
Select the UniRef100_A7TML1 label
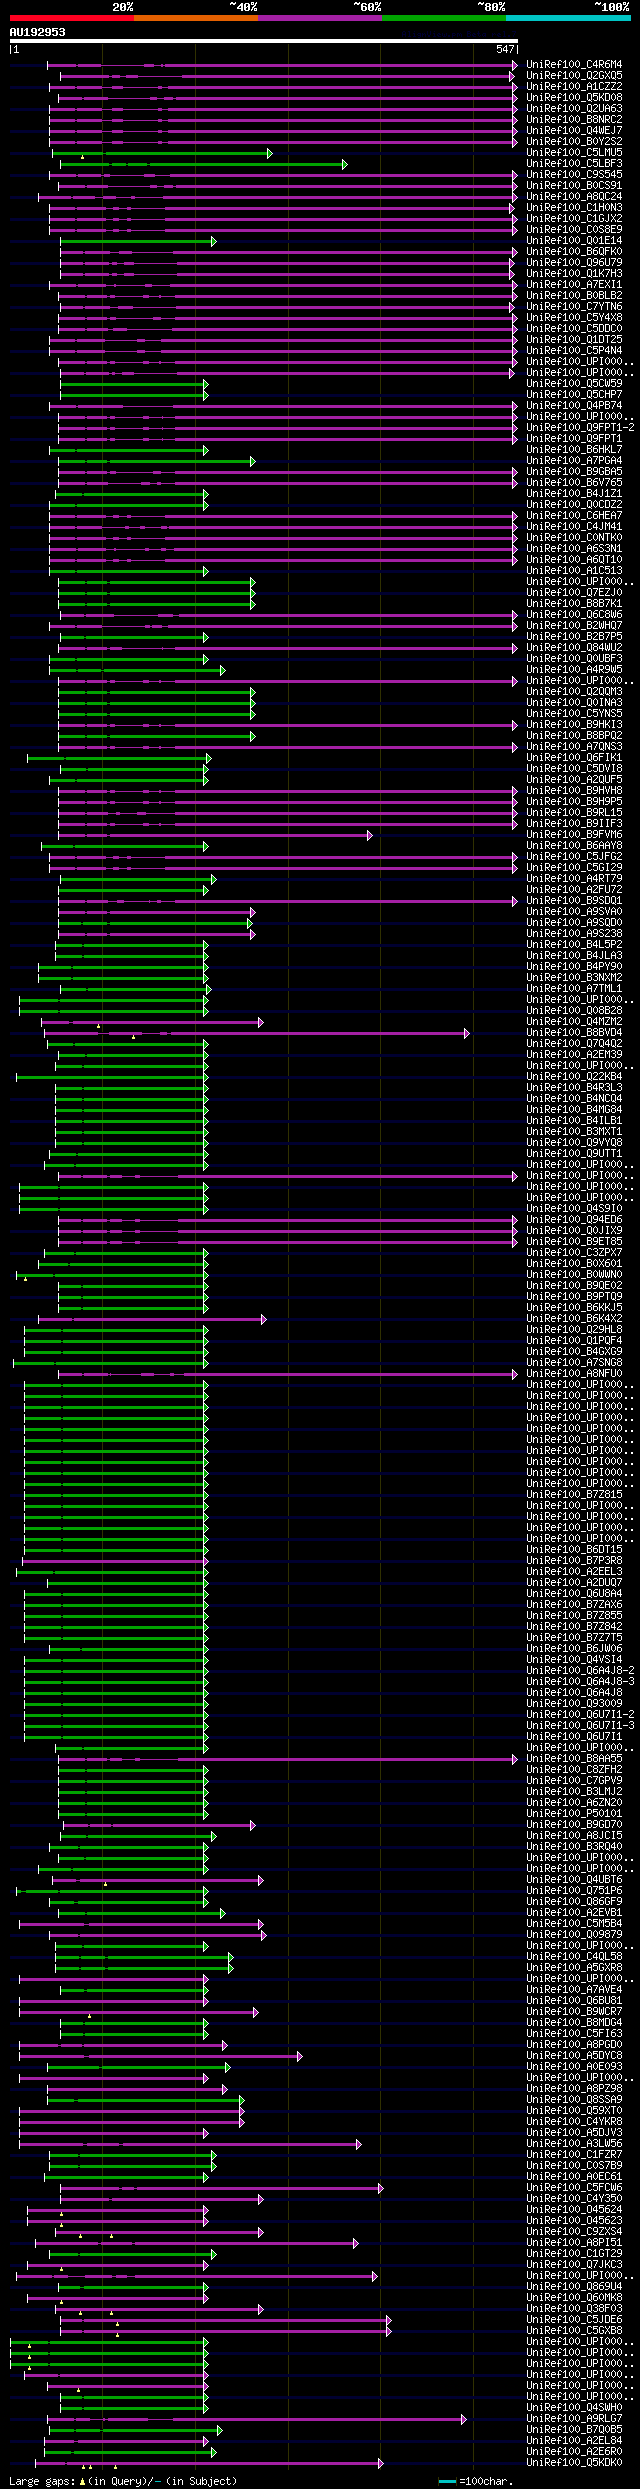click(574, 989)
